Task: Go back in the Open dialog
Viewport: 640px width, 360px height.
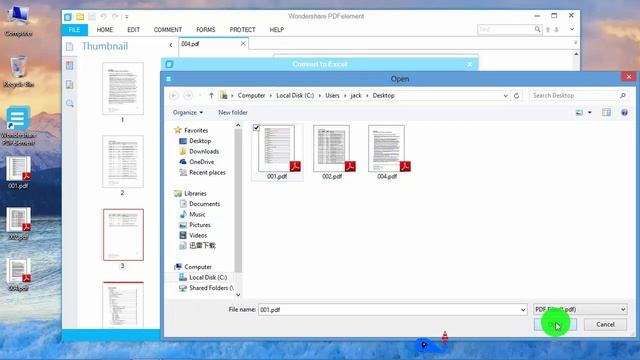Action: (x=173, y=96)
